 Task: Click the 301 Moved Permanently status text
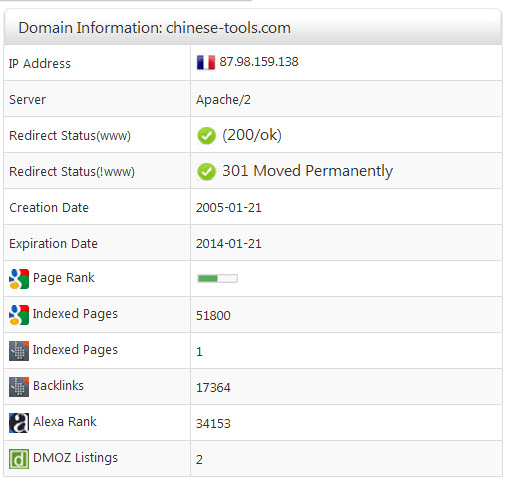point(307,171)
